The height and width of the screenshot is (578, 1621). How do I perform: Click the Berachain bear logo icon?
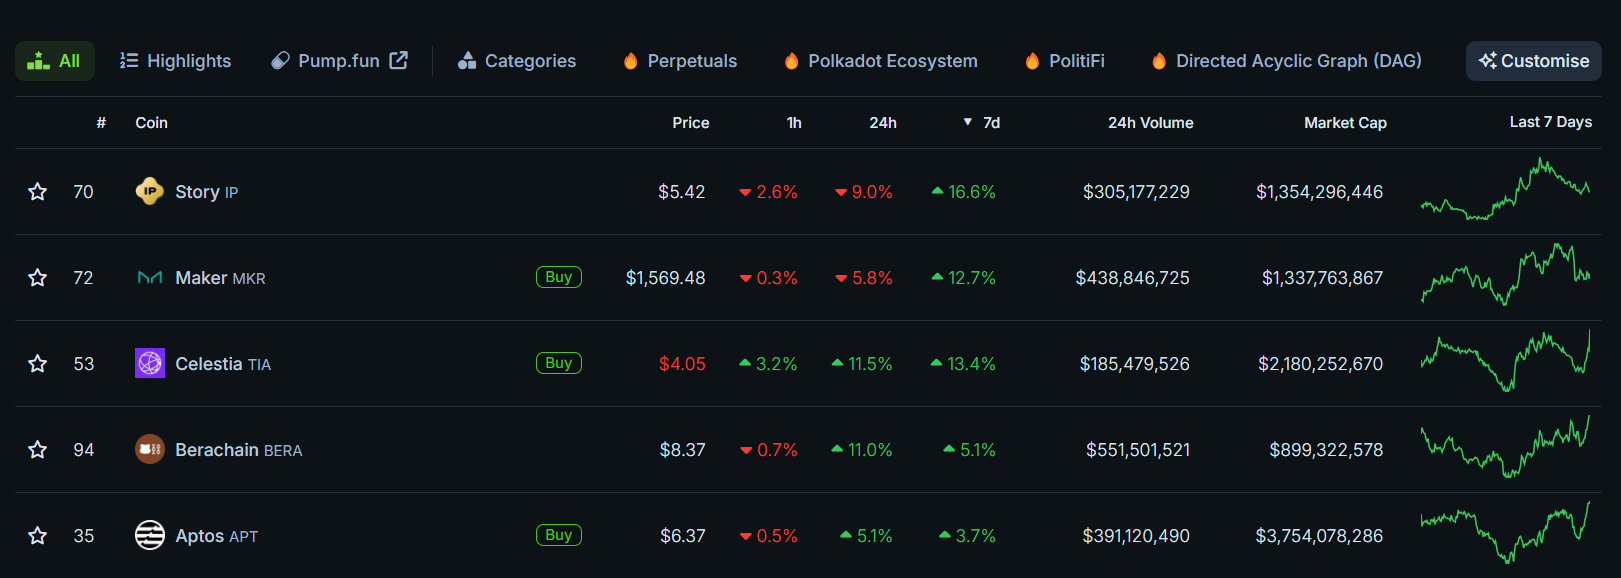coord(149,449)
